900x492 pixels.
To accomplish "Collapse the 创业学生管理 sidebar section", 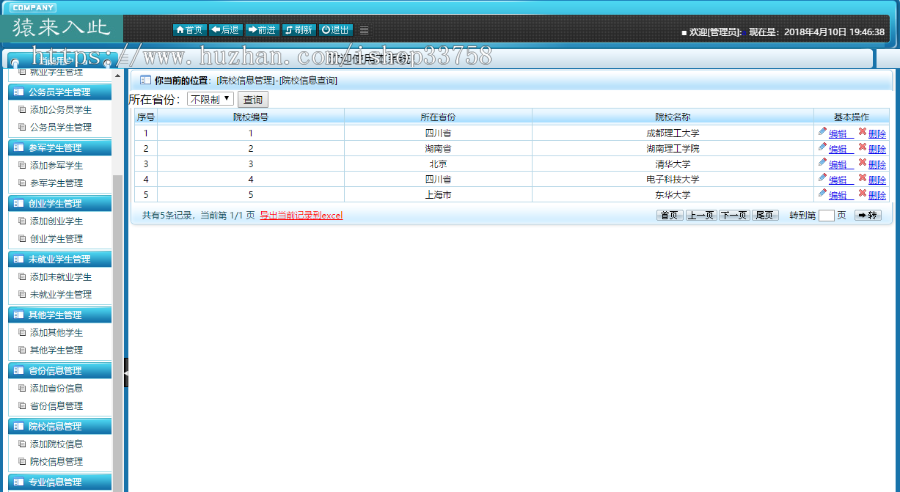I will pyautogui.click(x=60, y=203).
